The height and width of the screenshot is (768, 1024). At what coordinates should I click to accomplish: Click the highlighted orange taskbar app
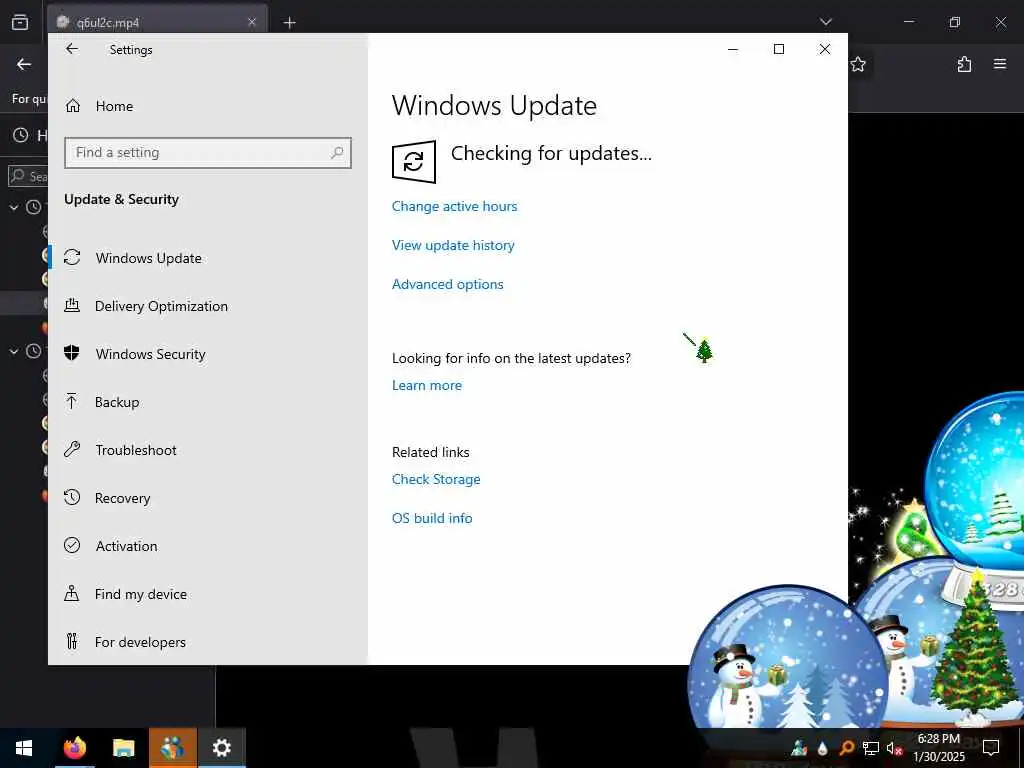[172, 748]
